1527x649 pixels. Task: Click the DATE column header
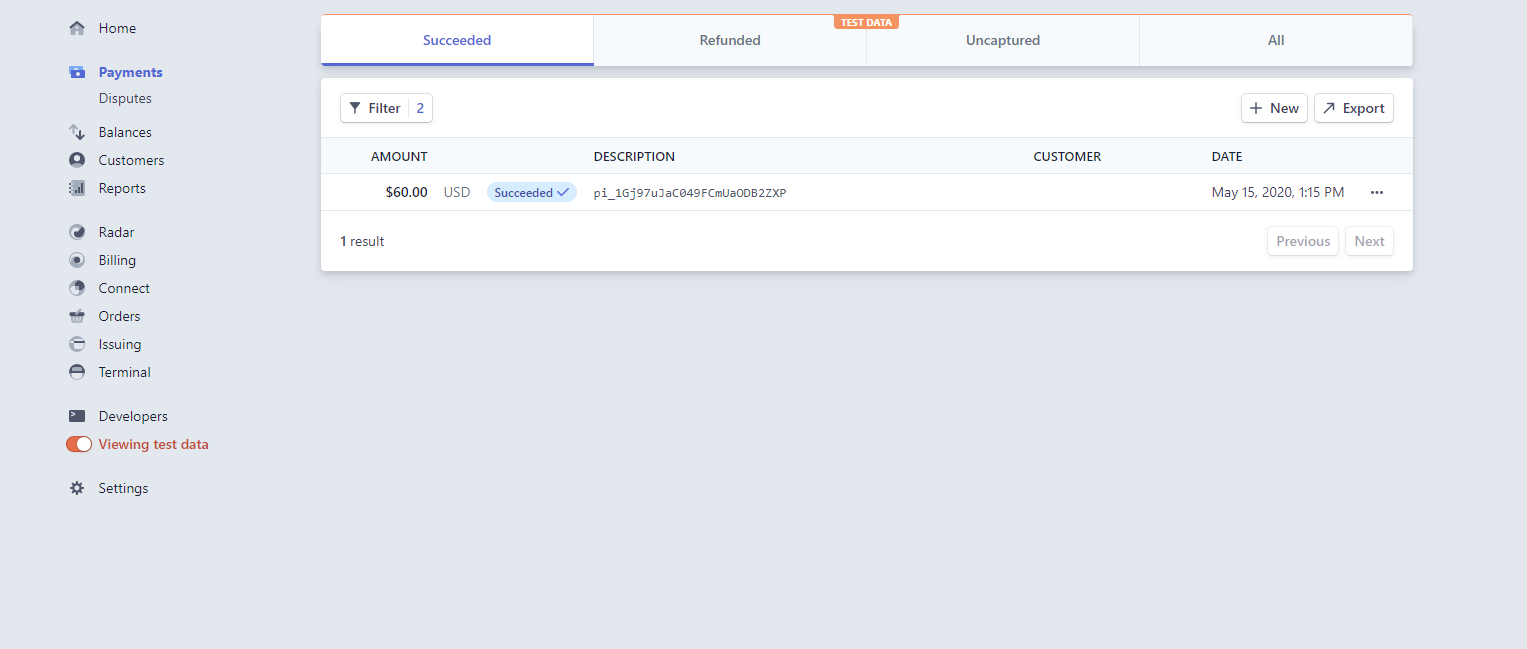1227,156
